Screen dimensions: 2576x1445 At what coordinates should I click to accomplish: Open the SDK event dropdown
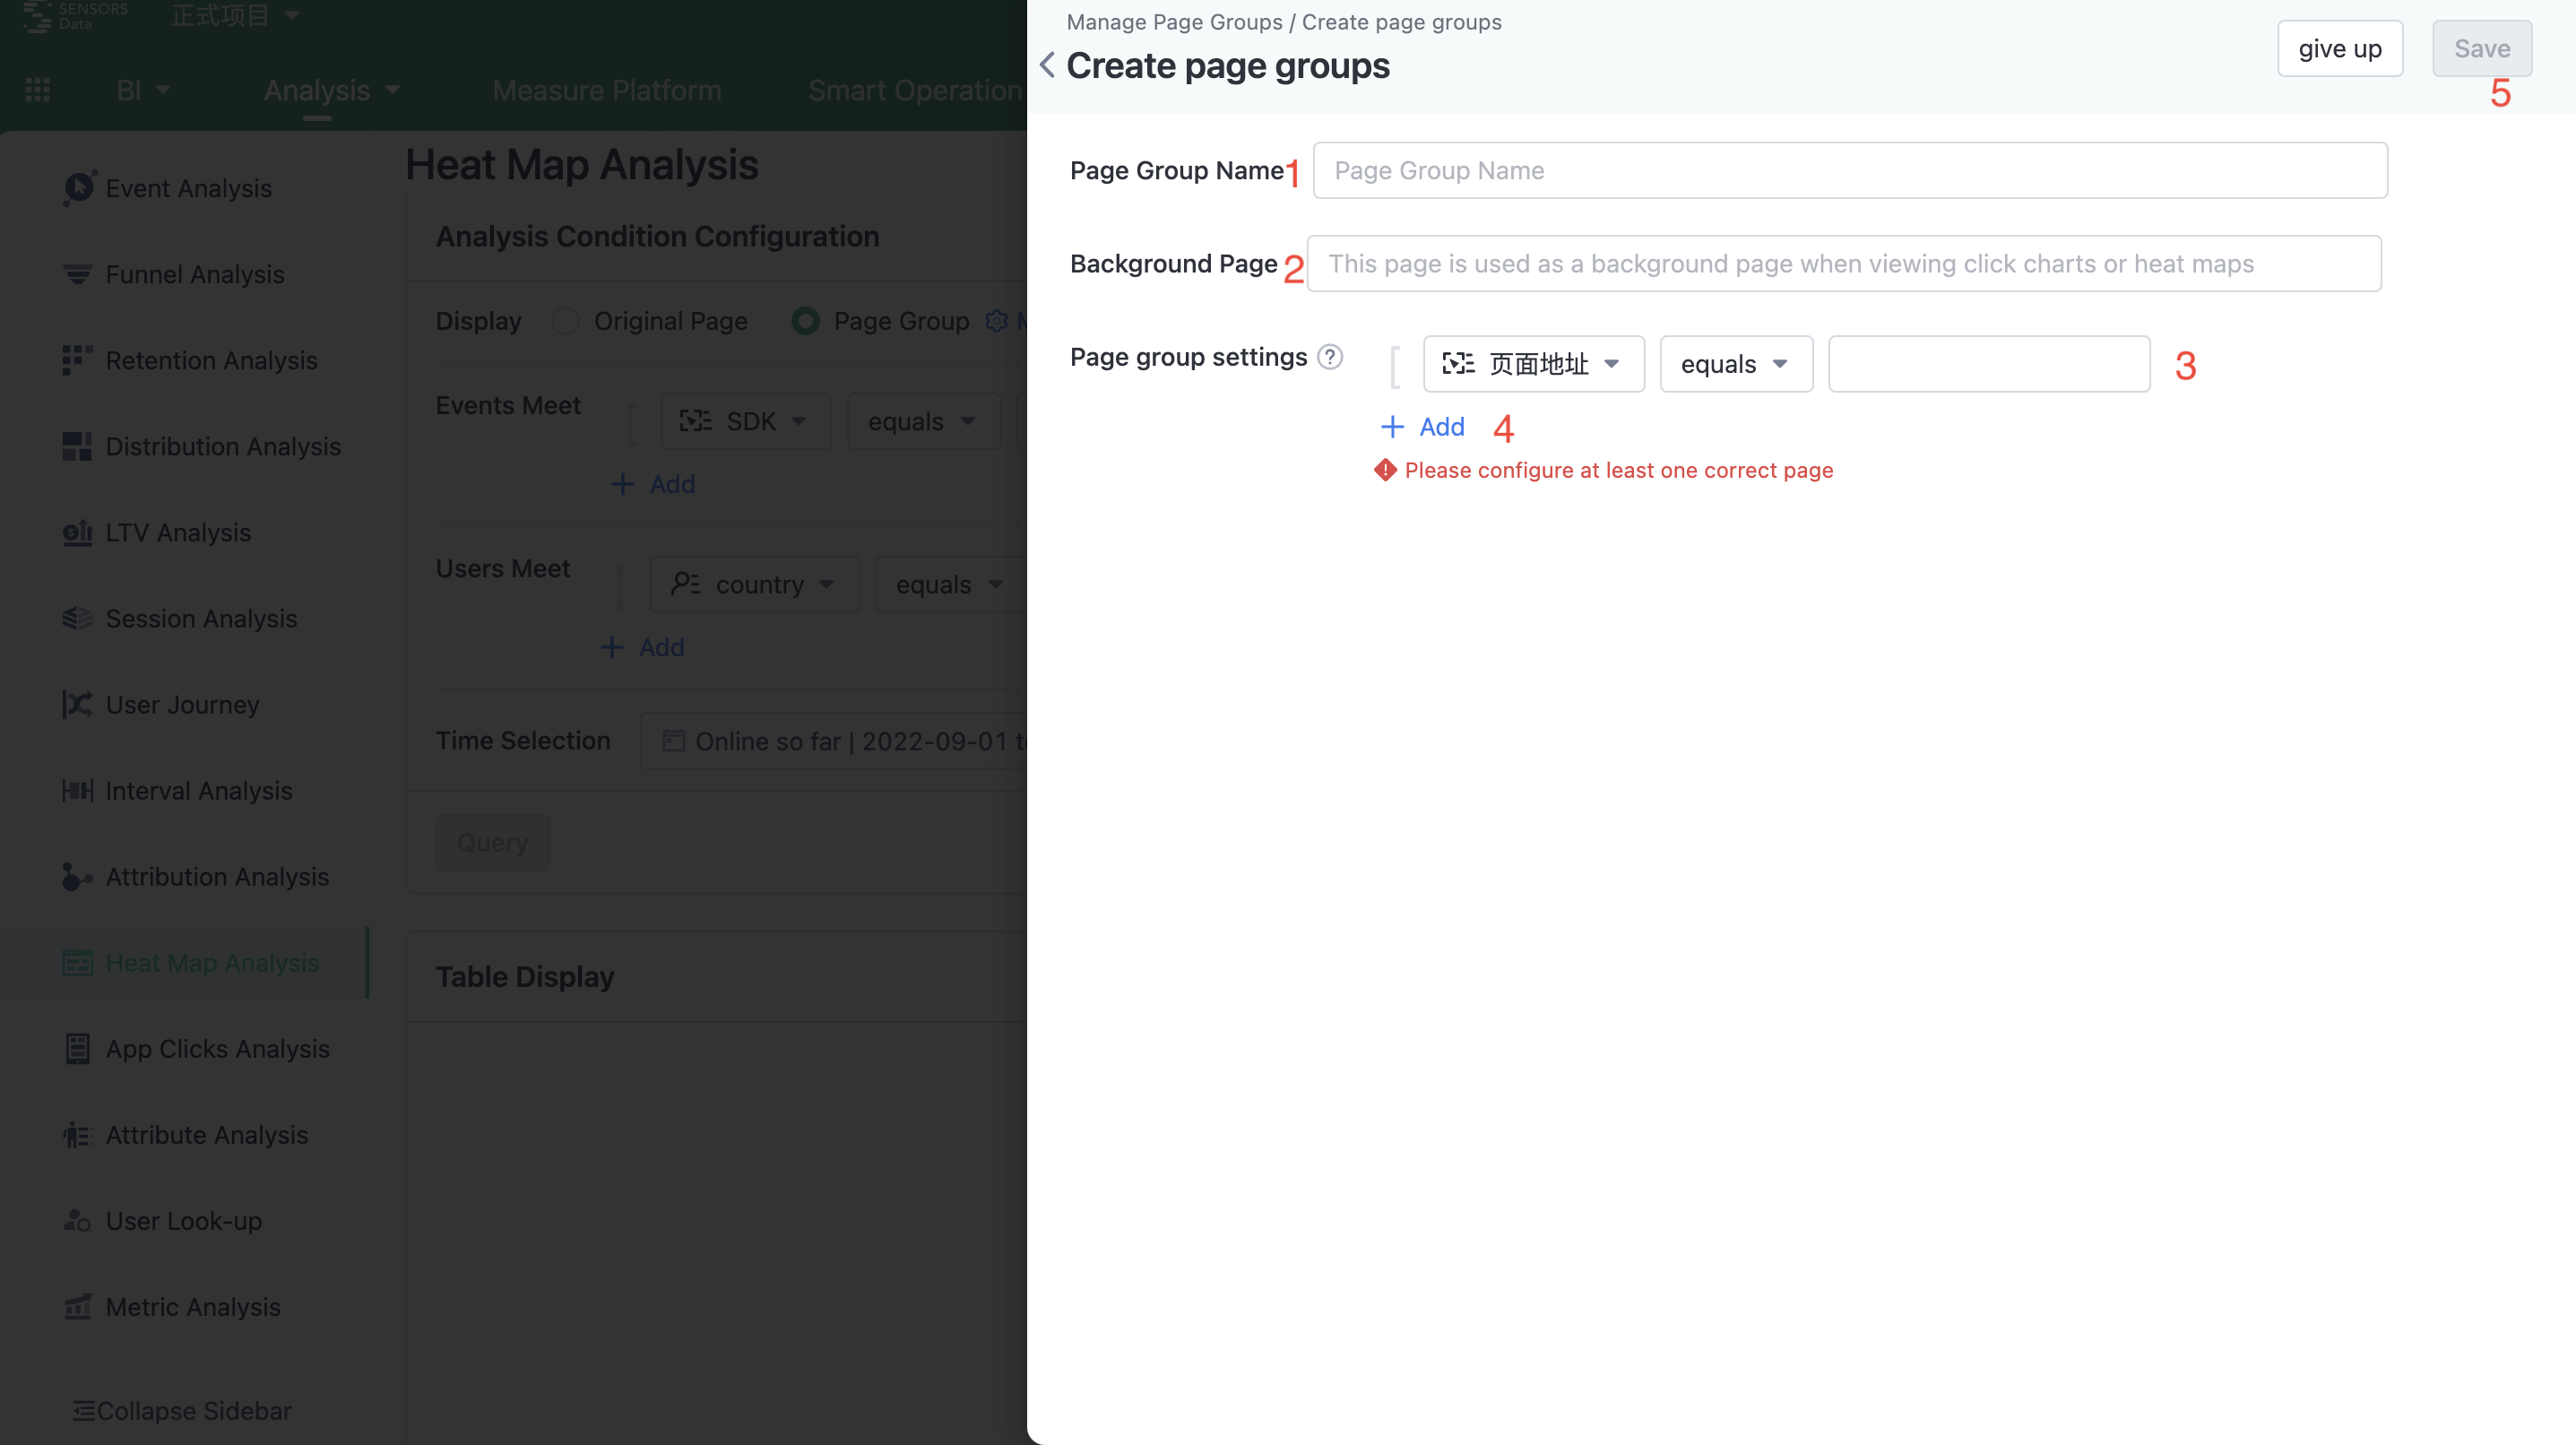click(746, 421)
